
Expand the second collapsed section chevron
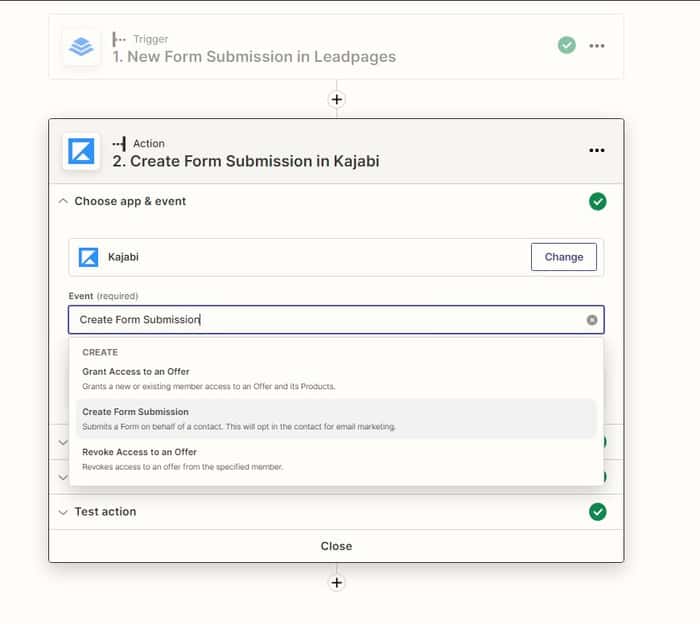tap(63, 477)
